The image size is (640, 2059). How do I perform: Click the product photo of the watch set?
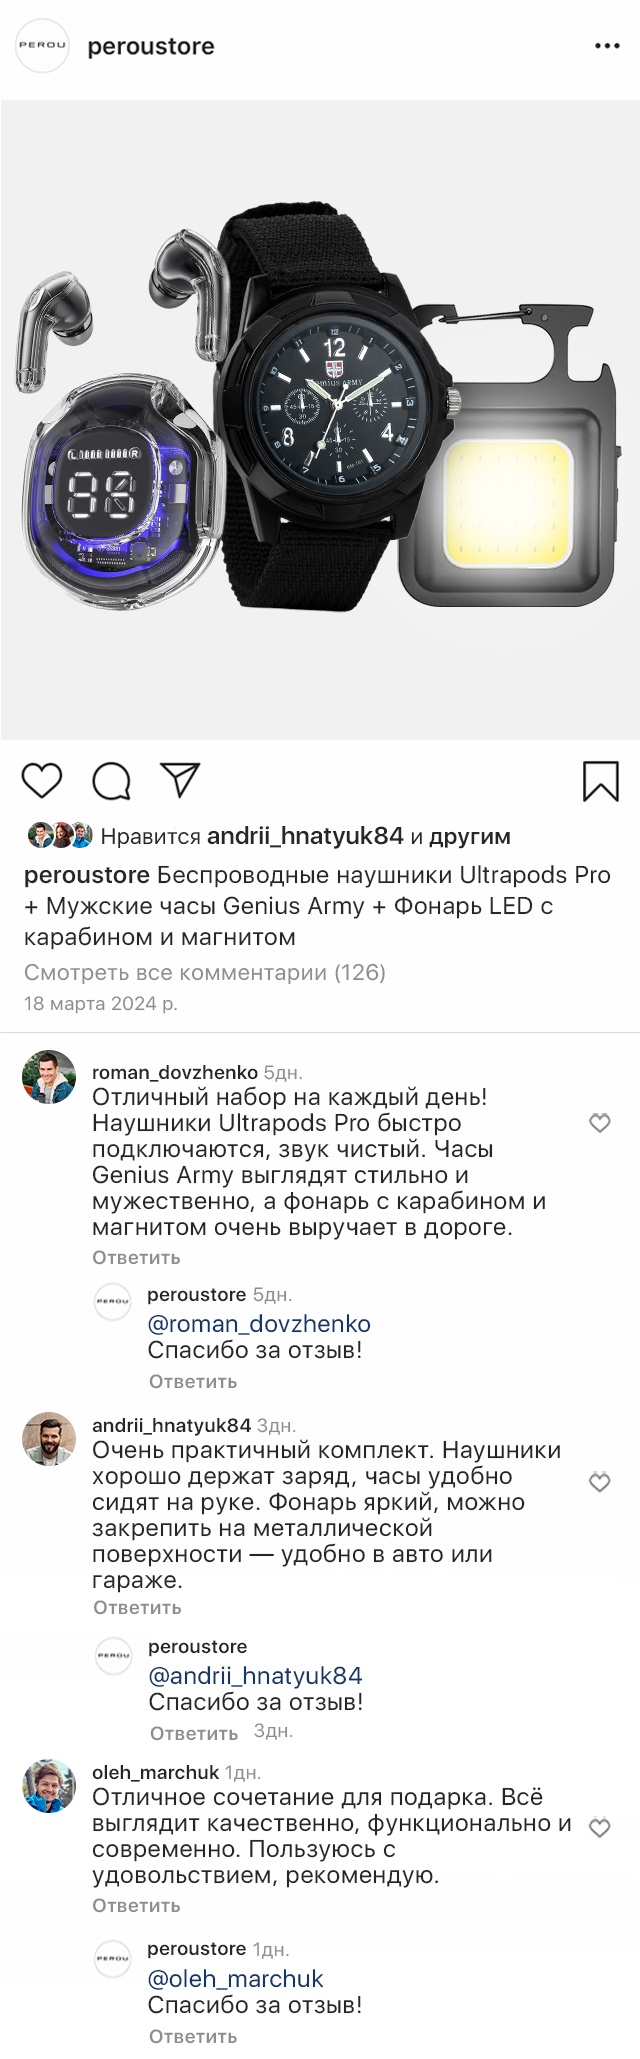[x=320, y=420]
